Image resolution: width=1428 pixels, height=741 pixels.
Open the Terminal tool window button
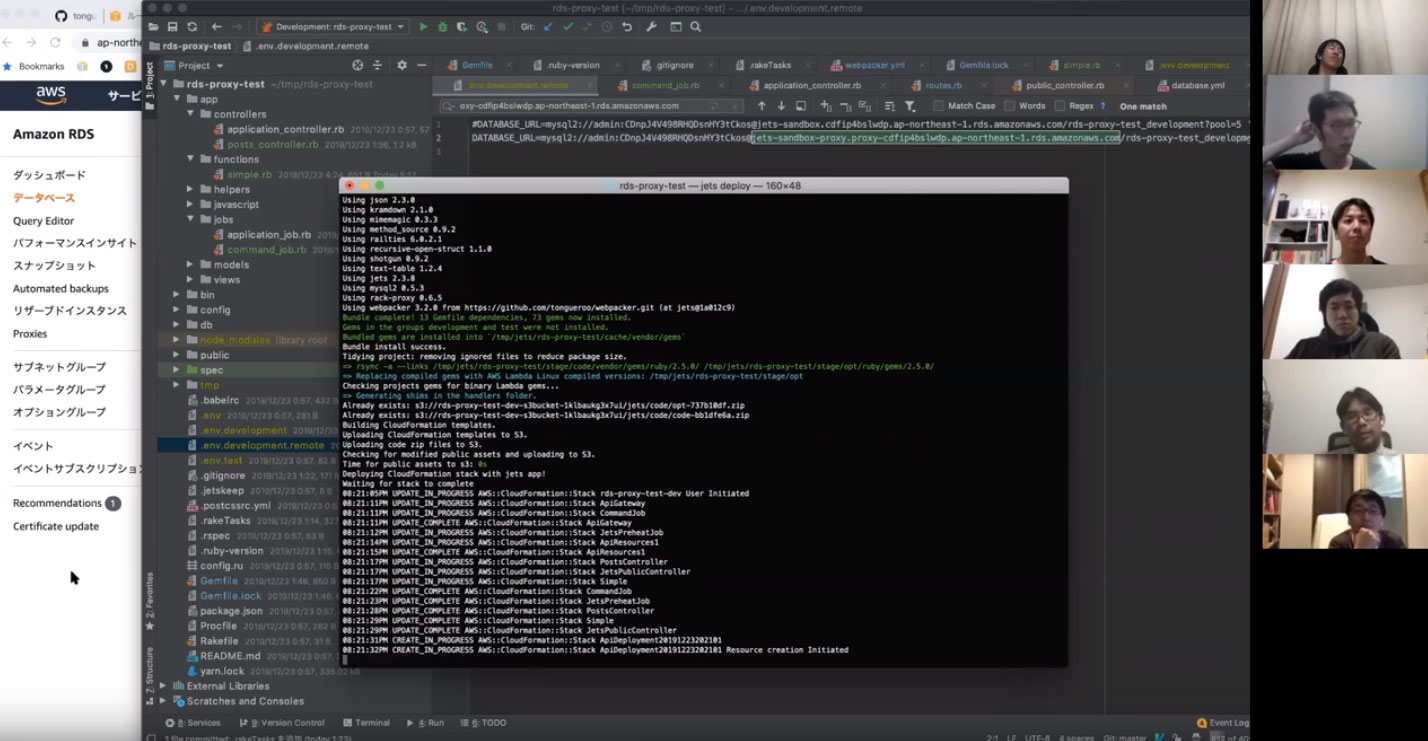pos(366,723)
